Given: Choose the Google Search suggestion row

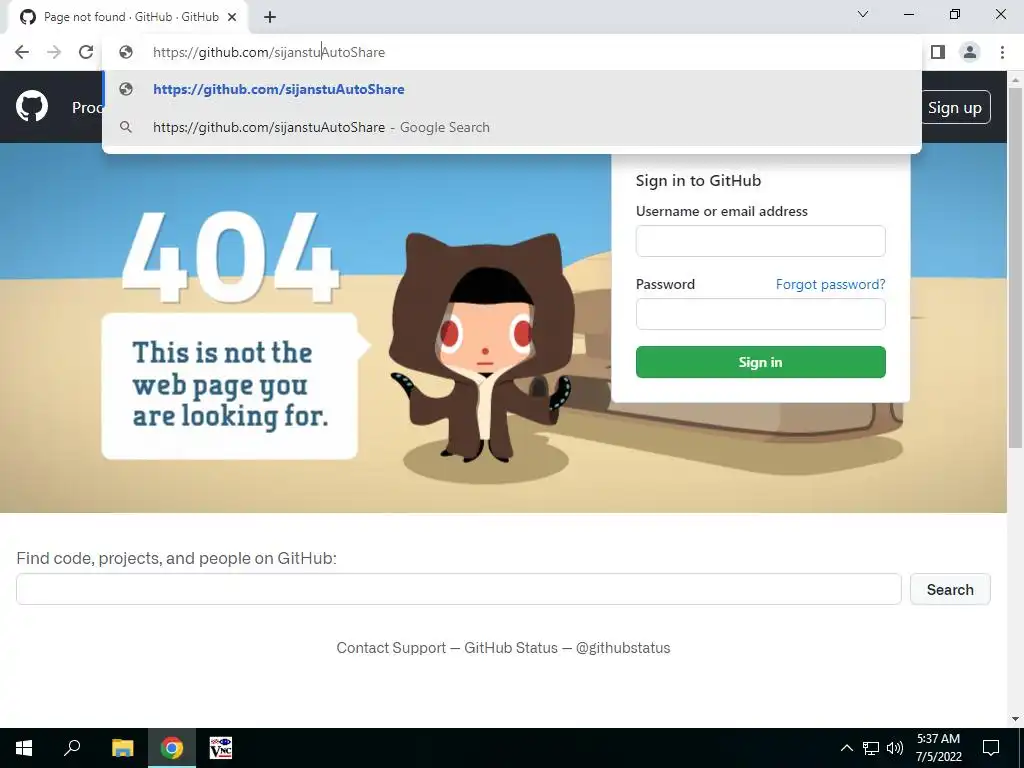Looking at the screenshot, I should pos(512,127).
